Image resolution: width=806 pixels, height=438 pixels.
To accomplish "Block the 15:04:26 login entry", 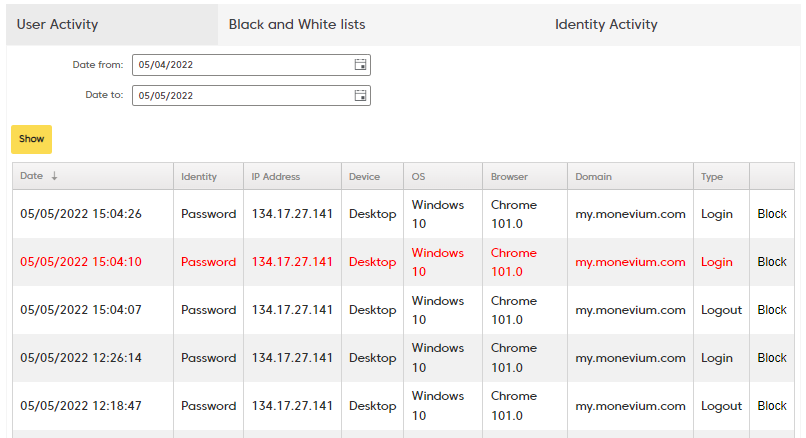I will (772, 214).
